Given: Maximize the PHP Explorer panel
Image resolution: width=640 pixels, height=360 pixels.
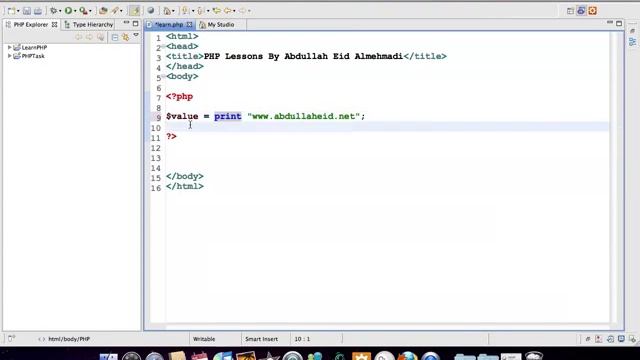Looking at the screenshot, I should [136, 24].
